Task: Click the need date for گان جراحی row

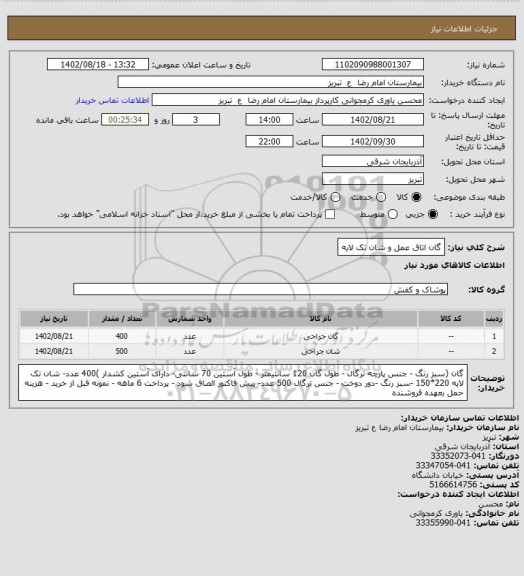Action: (54, 336)
